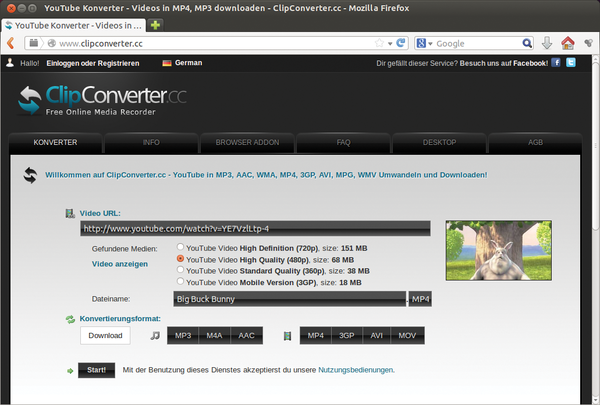
Task: Click the Start! button
Action: tap(96, 370)
